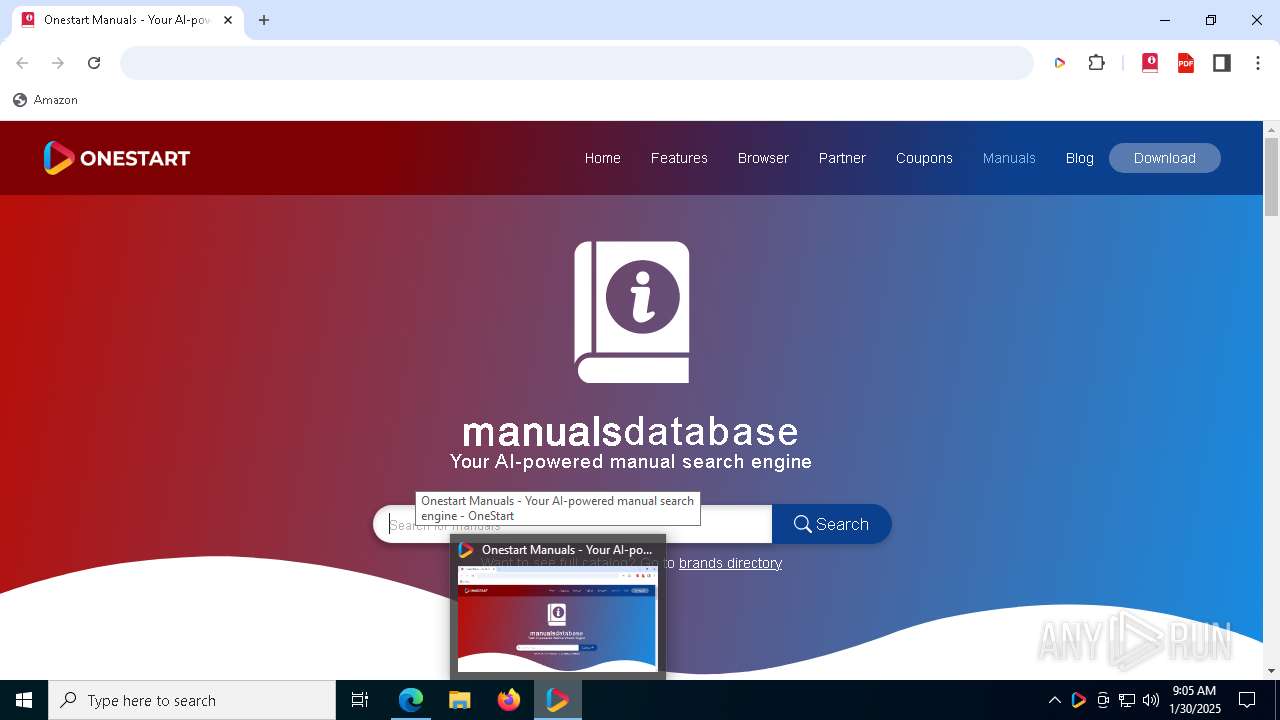Click the Download button
Viewport: 1280px width, 720px height.
pos(1165,158)
